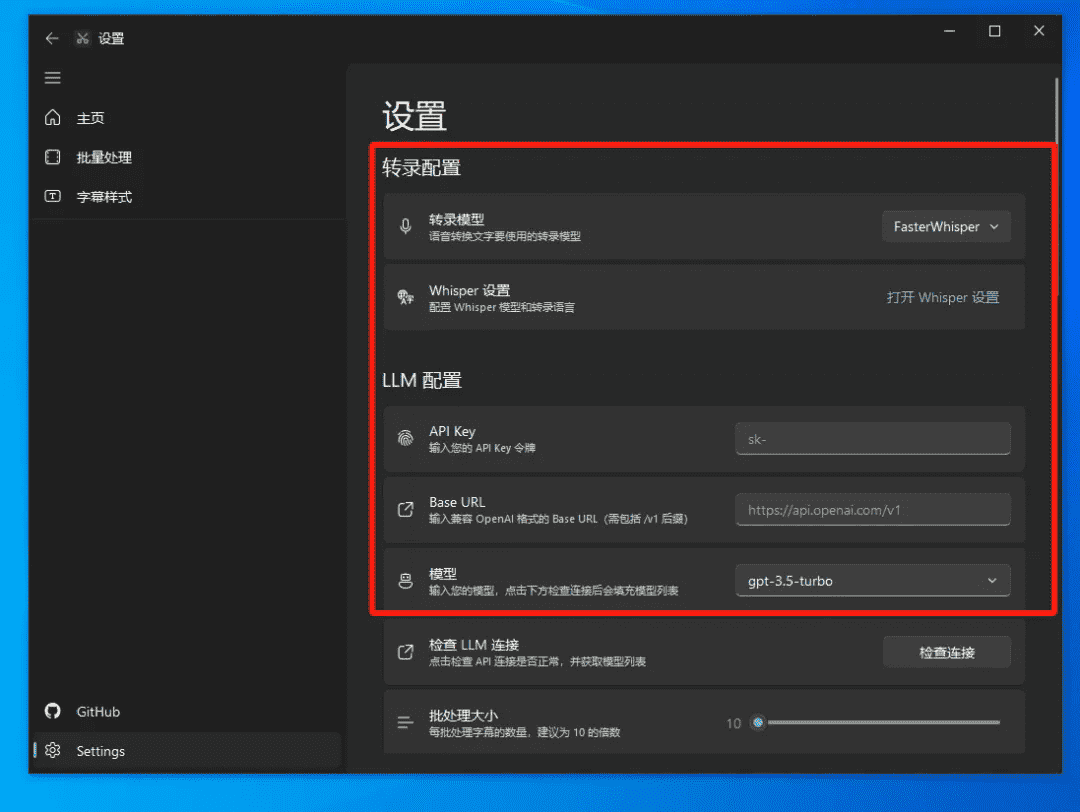Click the robot icon beside 模型

[x=405, y=581]
